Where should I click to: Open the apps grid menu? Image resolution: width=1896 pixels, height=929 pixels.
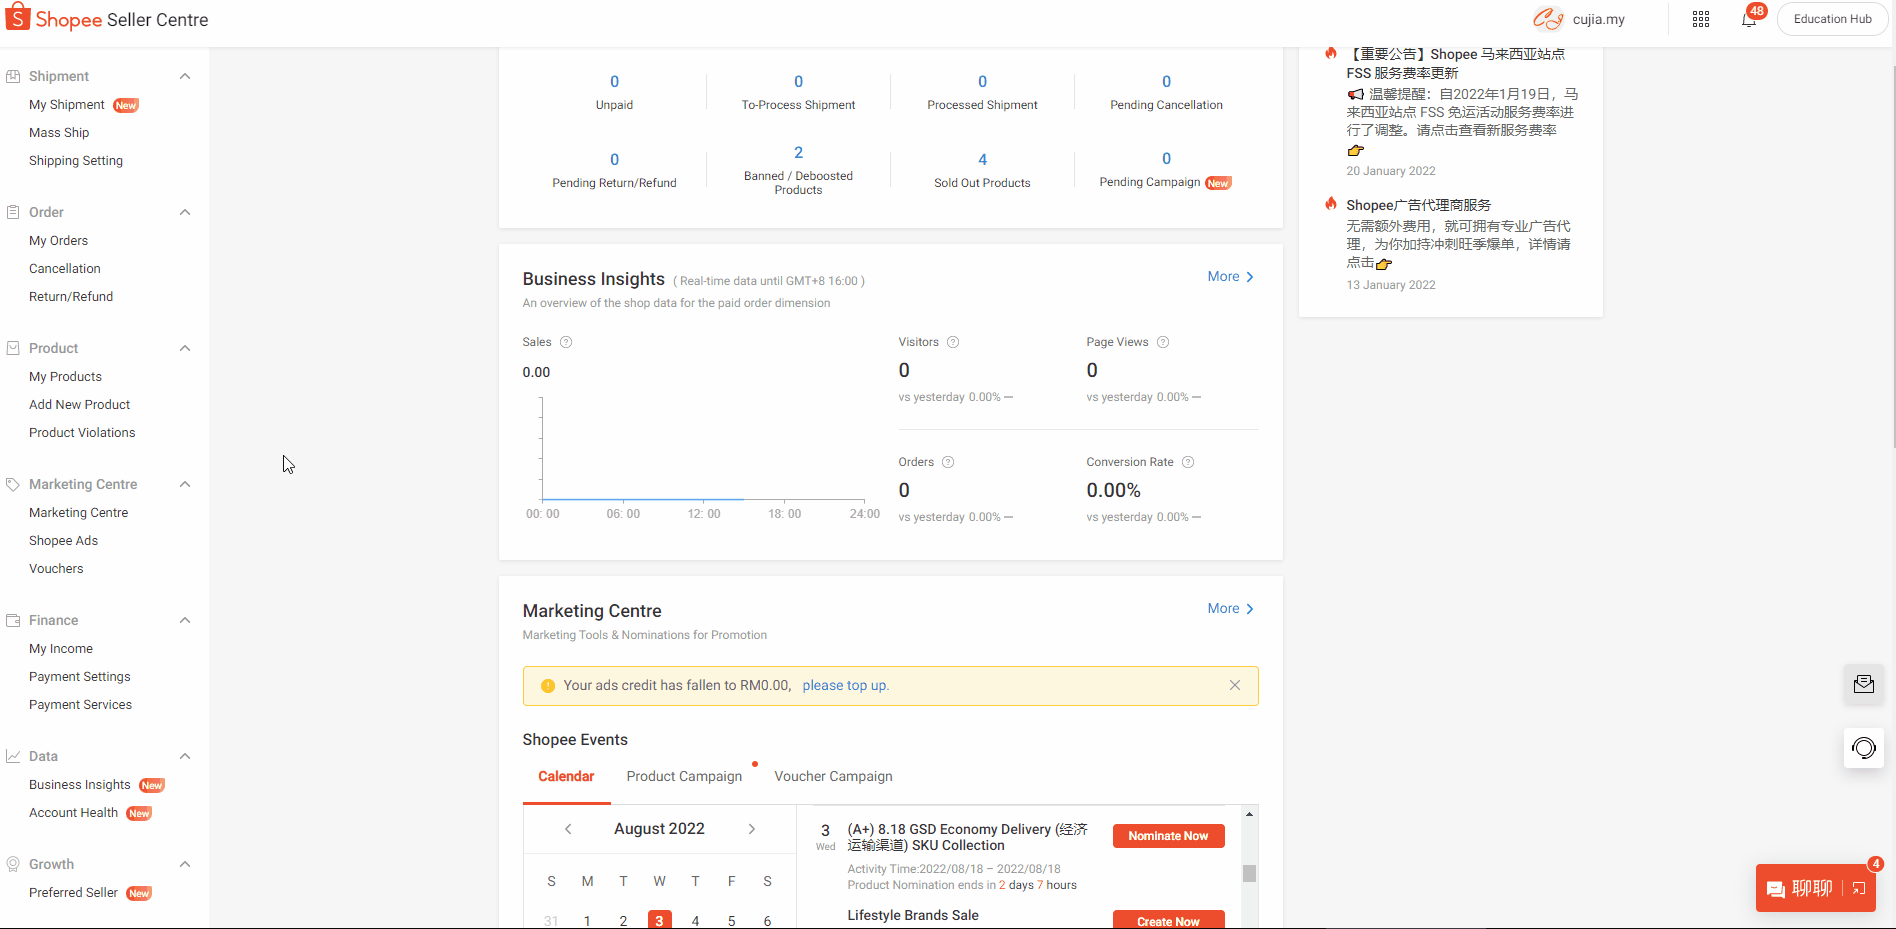pos(1700,19)
